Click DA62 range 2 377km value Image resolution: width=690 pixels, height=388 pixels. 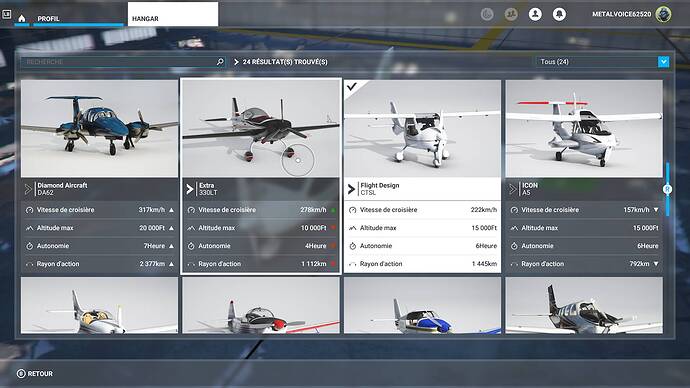click(152, 264)
